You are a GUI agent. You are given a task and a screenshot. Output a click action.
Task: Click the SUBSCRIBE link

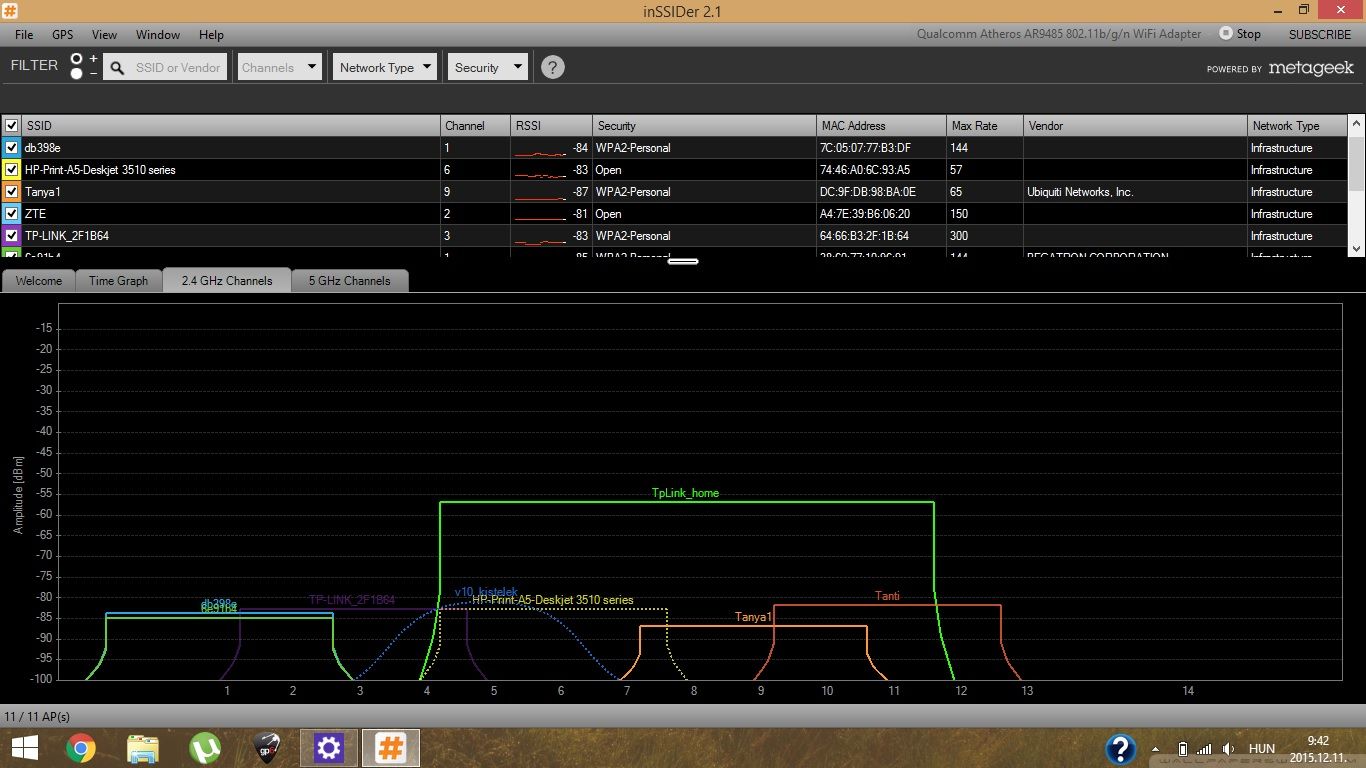(1319, 34)
